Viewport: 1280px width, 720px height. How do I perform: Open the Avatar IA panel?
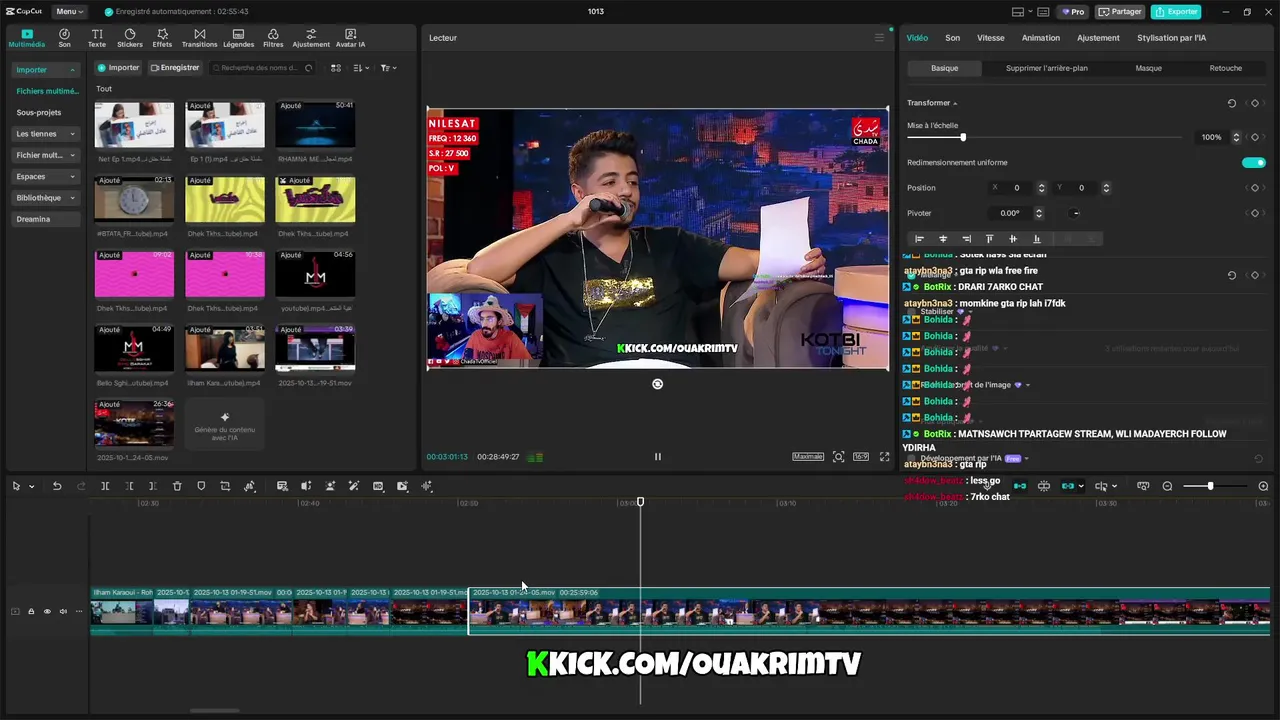pos(350,38)
